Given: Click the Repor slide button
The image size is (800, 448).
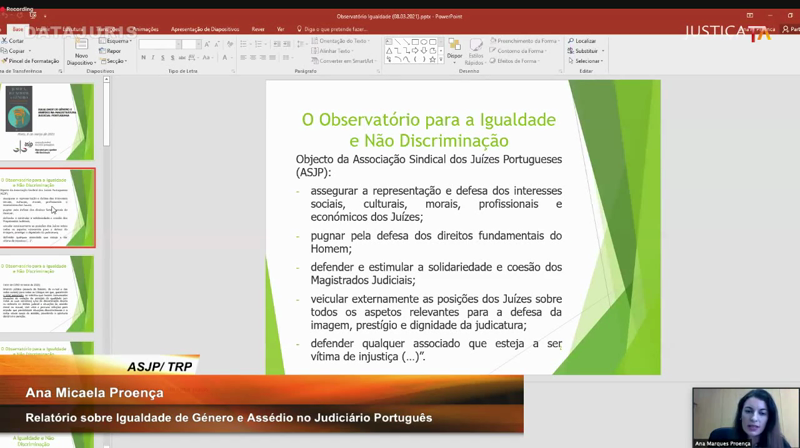Looking at the screenshot, I should [112, 51].
